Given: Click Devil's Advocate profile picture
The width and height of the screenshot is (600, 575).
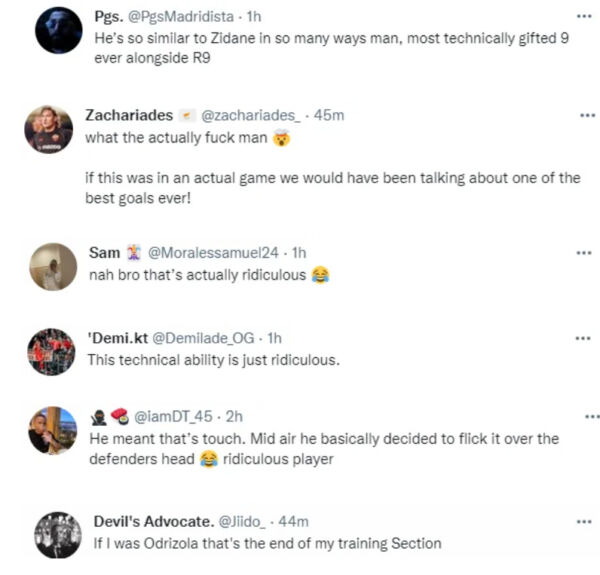Looking at the screenshot, I should 57,535.
